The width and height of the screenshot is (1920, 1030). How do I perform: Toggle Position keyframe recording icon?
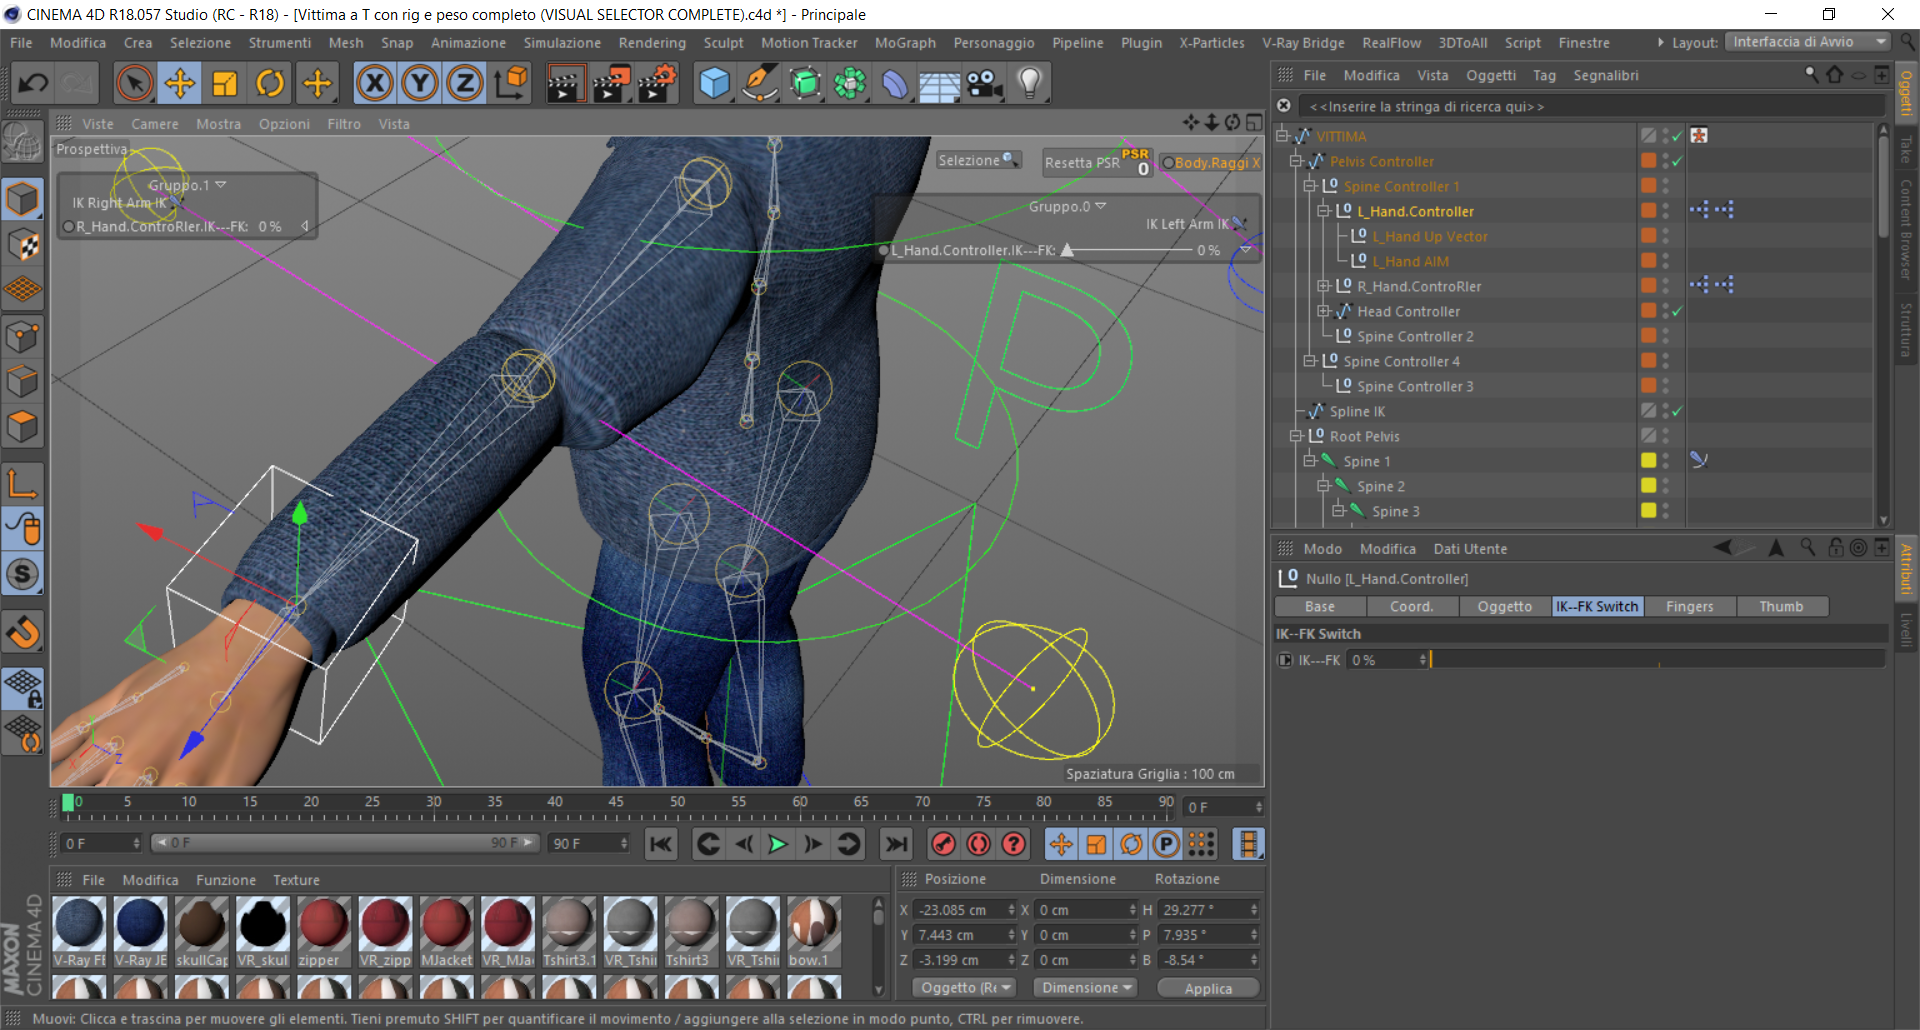coord(1061,844)
